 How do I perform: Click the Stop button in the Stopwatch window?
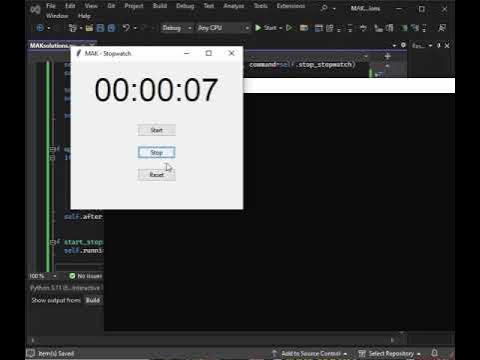(157, 152)
